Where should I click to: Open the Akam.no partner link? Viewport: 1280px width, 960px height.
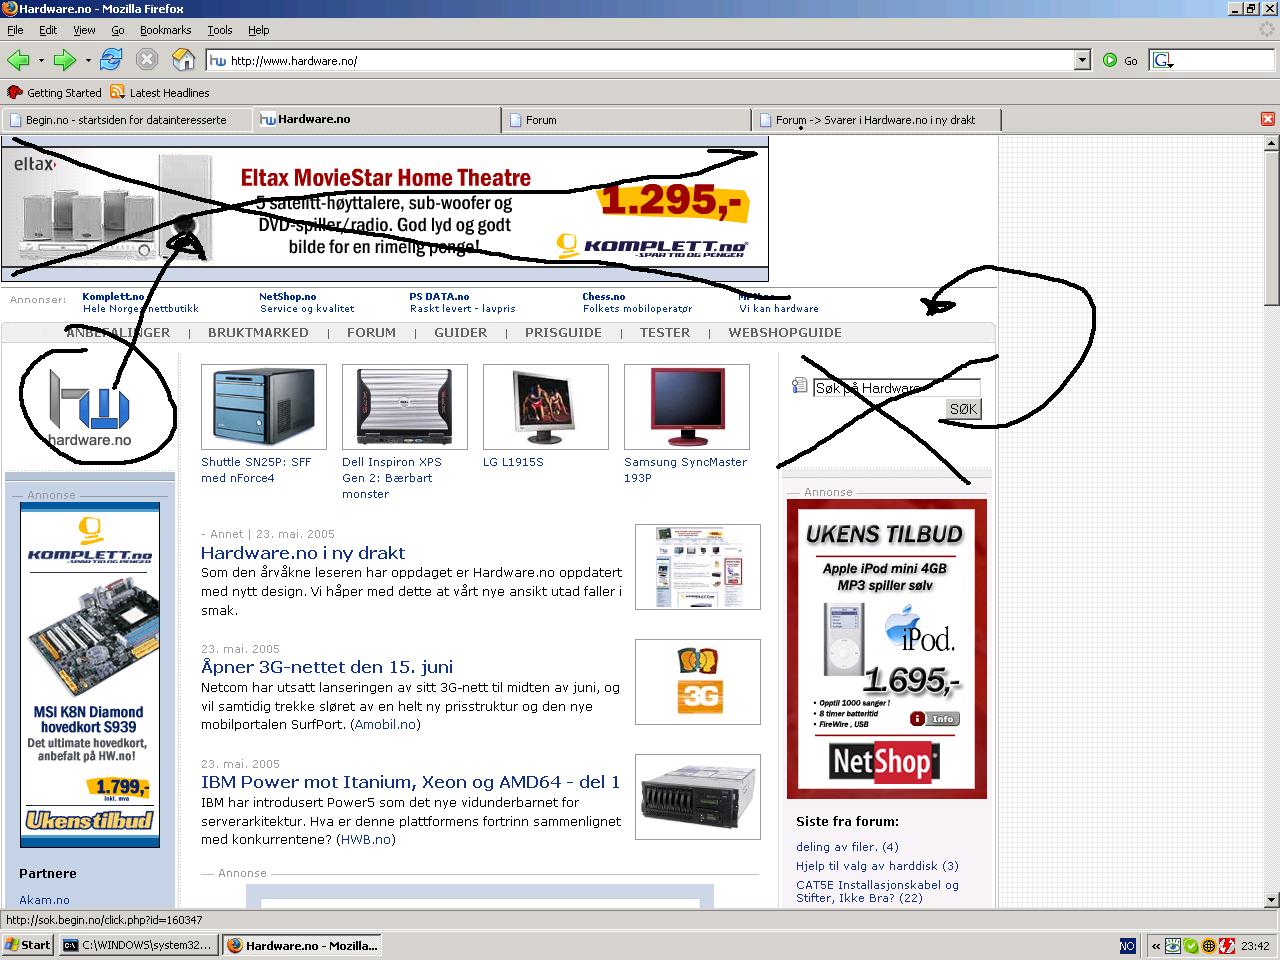(44, 900)
